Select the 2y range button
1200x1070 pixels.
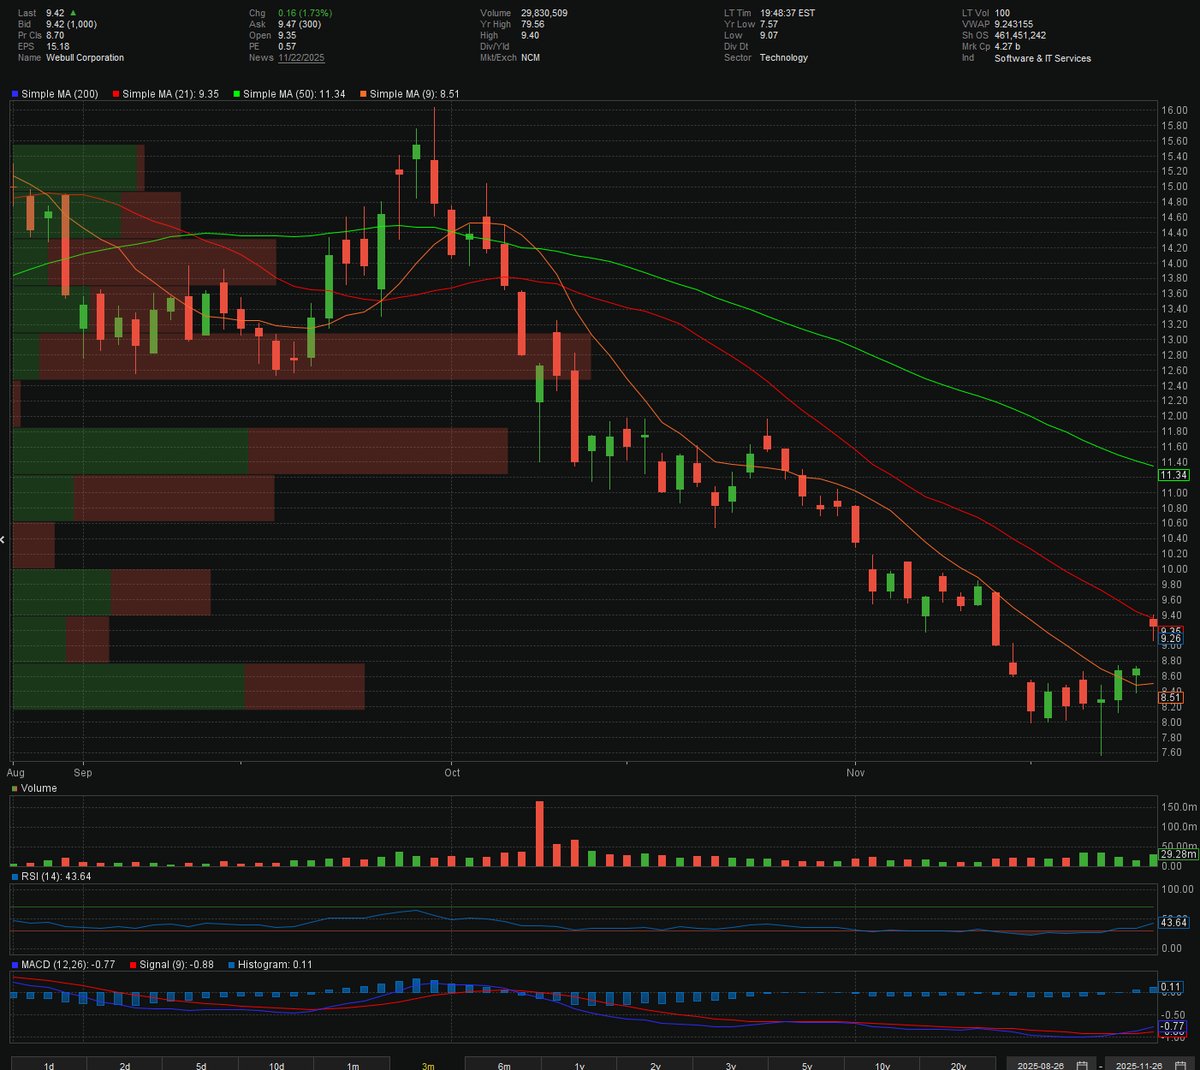point(655,1064)
